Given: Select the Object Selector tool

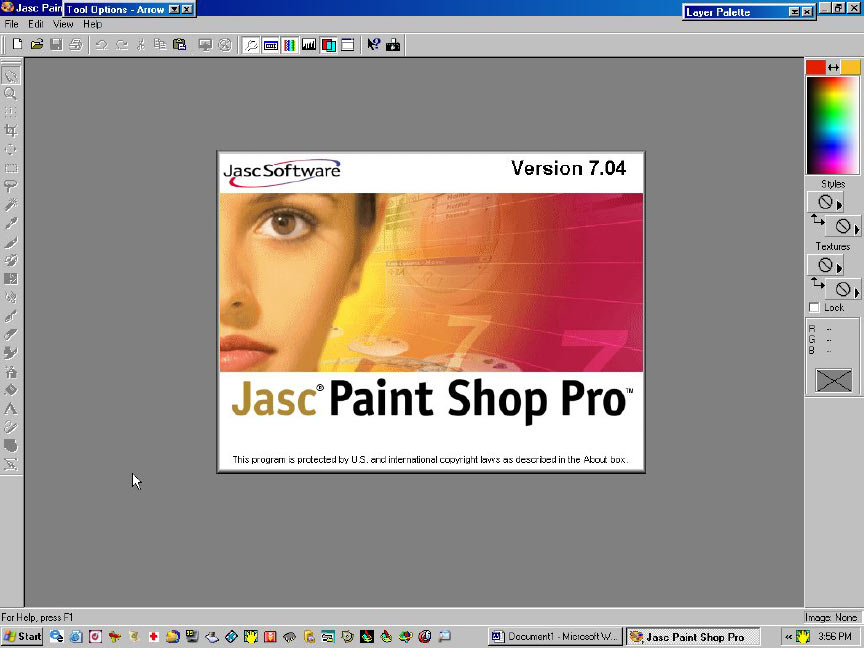Looking at the screenshot, I should tap(10, 465).
